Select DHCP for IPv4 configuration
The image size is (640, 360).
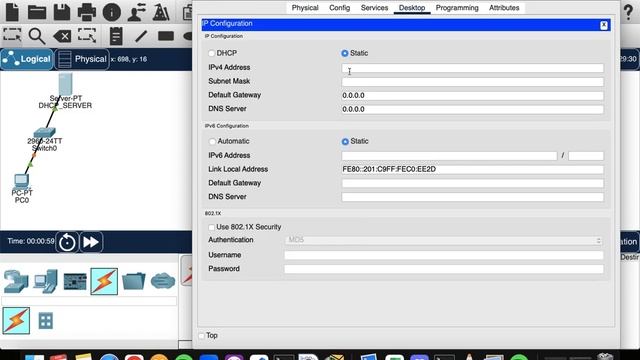tap(211, 53)
